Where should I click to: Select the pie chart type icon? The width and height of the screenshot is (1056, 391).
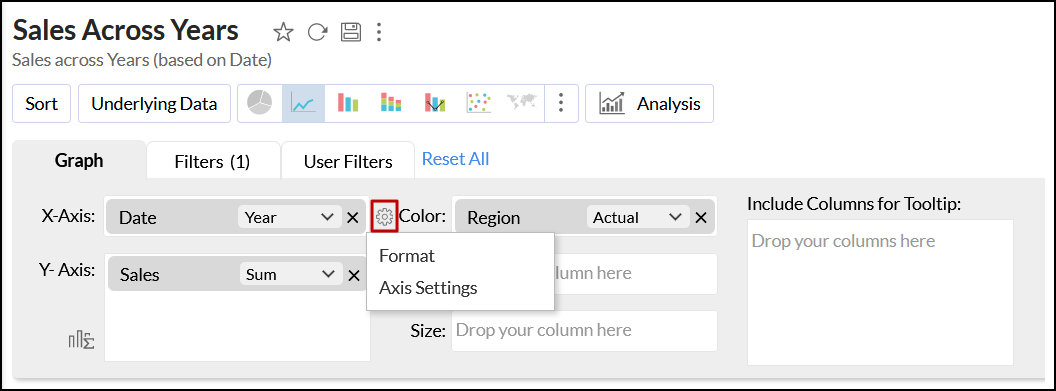pos(260,104)
